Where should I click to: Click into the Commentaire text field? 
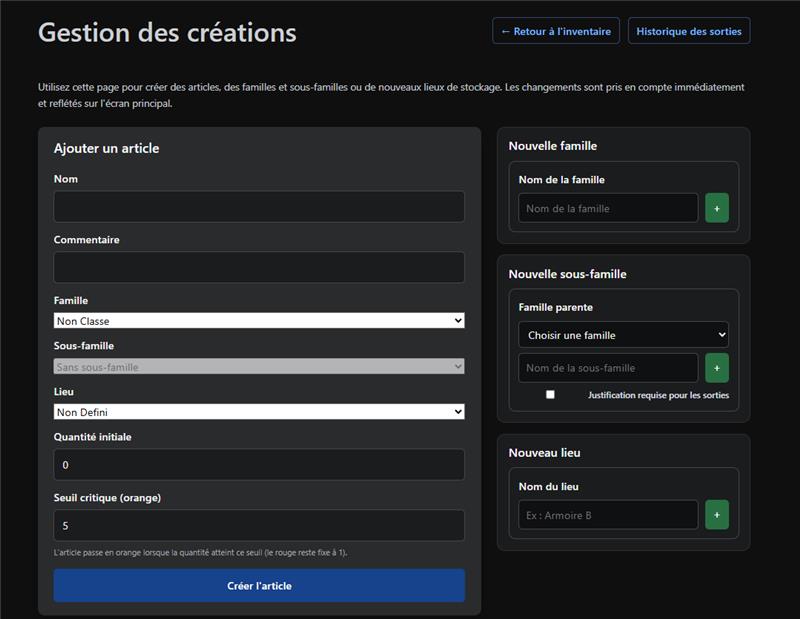pos(259,267)
